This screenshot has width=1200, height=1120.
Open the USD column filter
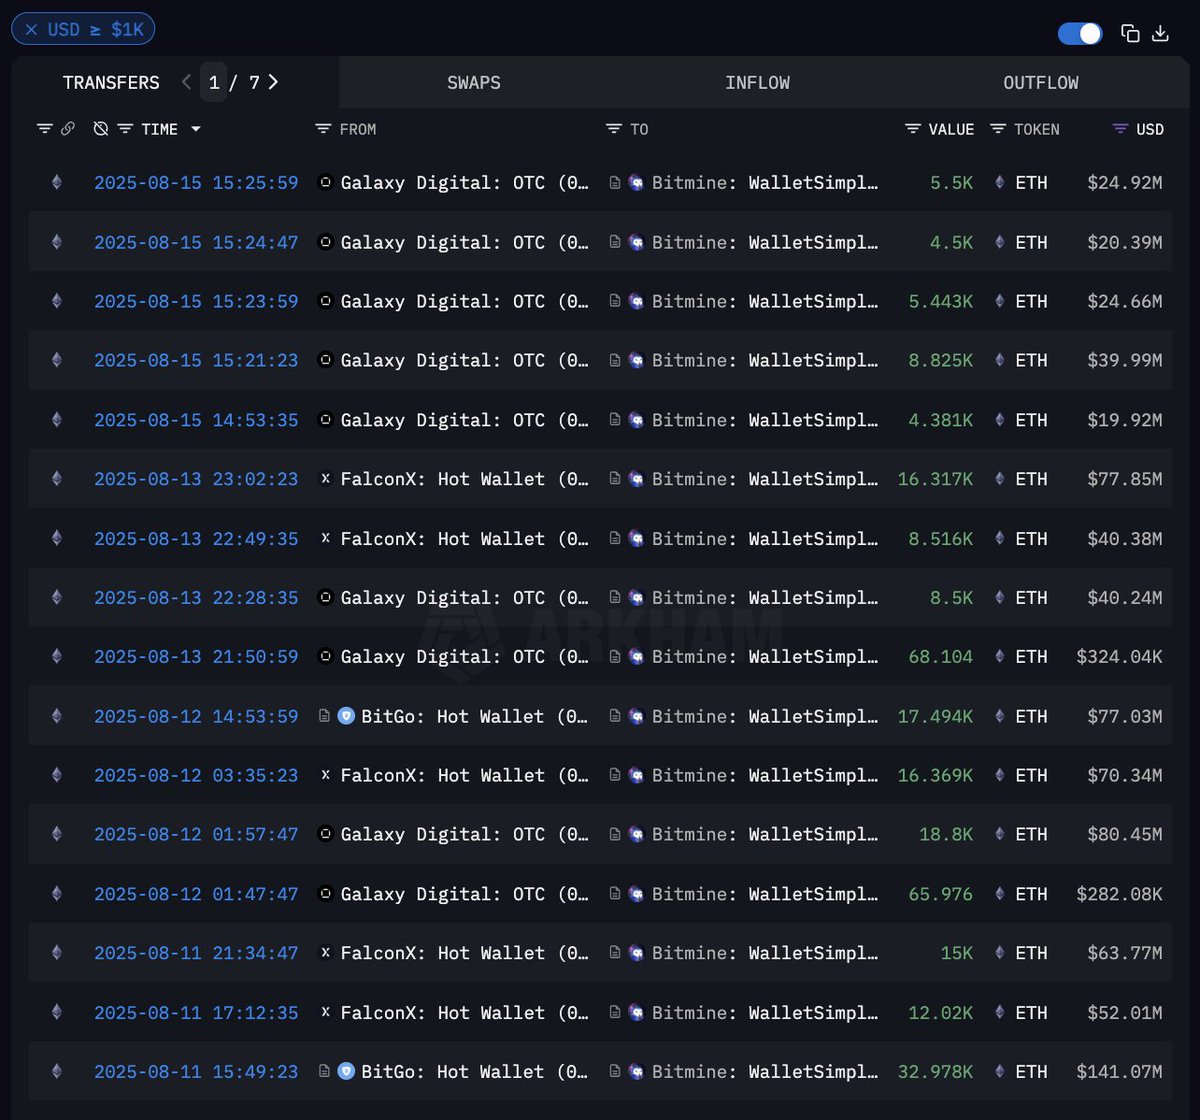click(1120, 129)
